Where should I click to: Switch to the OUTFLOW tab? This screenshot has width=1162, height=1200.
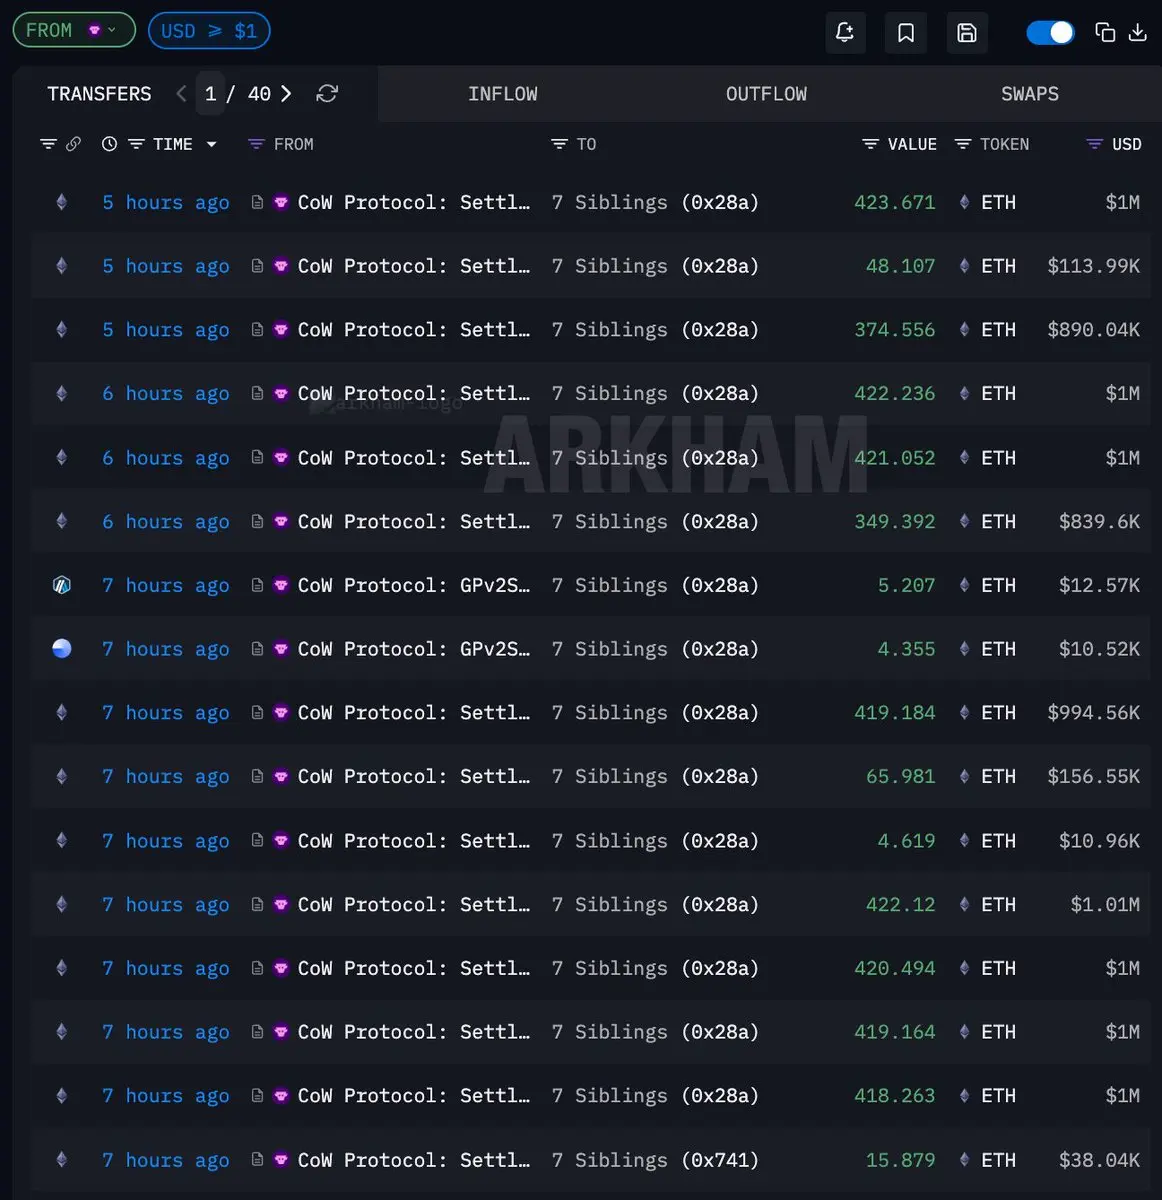click(x=766, y=93)
